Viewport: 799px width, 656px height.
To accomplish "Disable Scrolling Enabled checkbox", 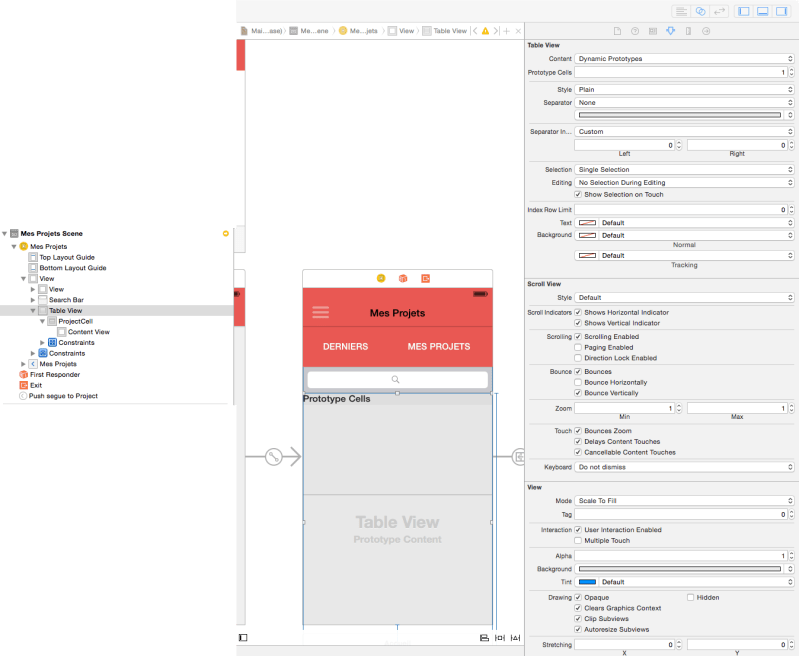I will point(578,336).
